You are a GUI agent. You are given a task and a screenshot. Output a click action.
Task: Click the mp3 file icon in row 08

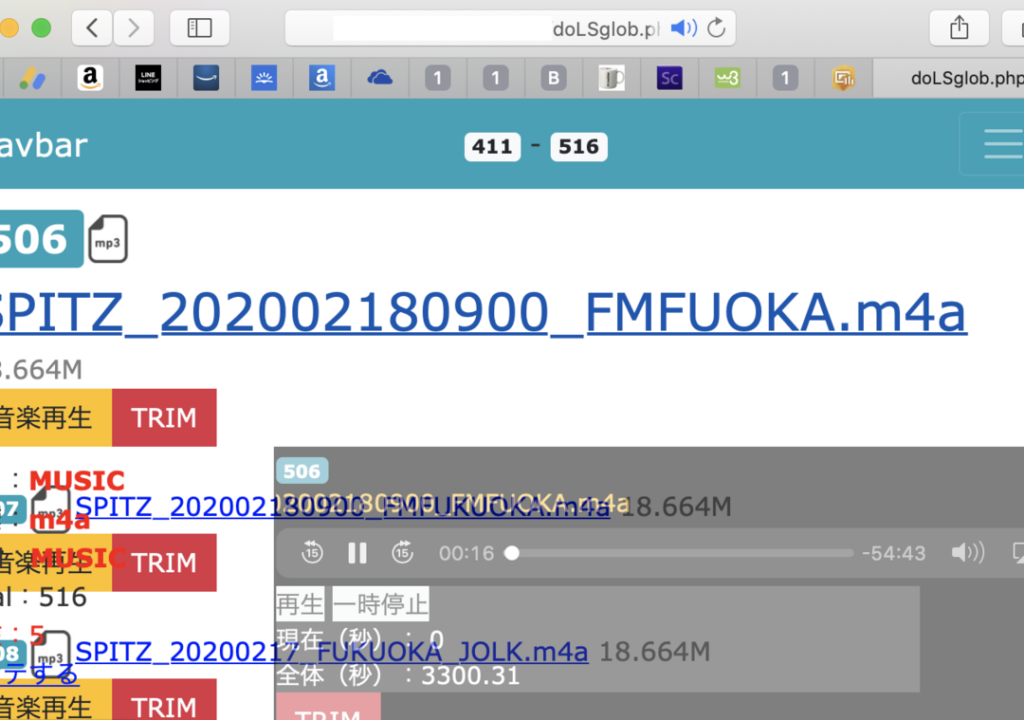click(51, 655)
